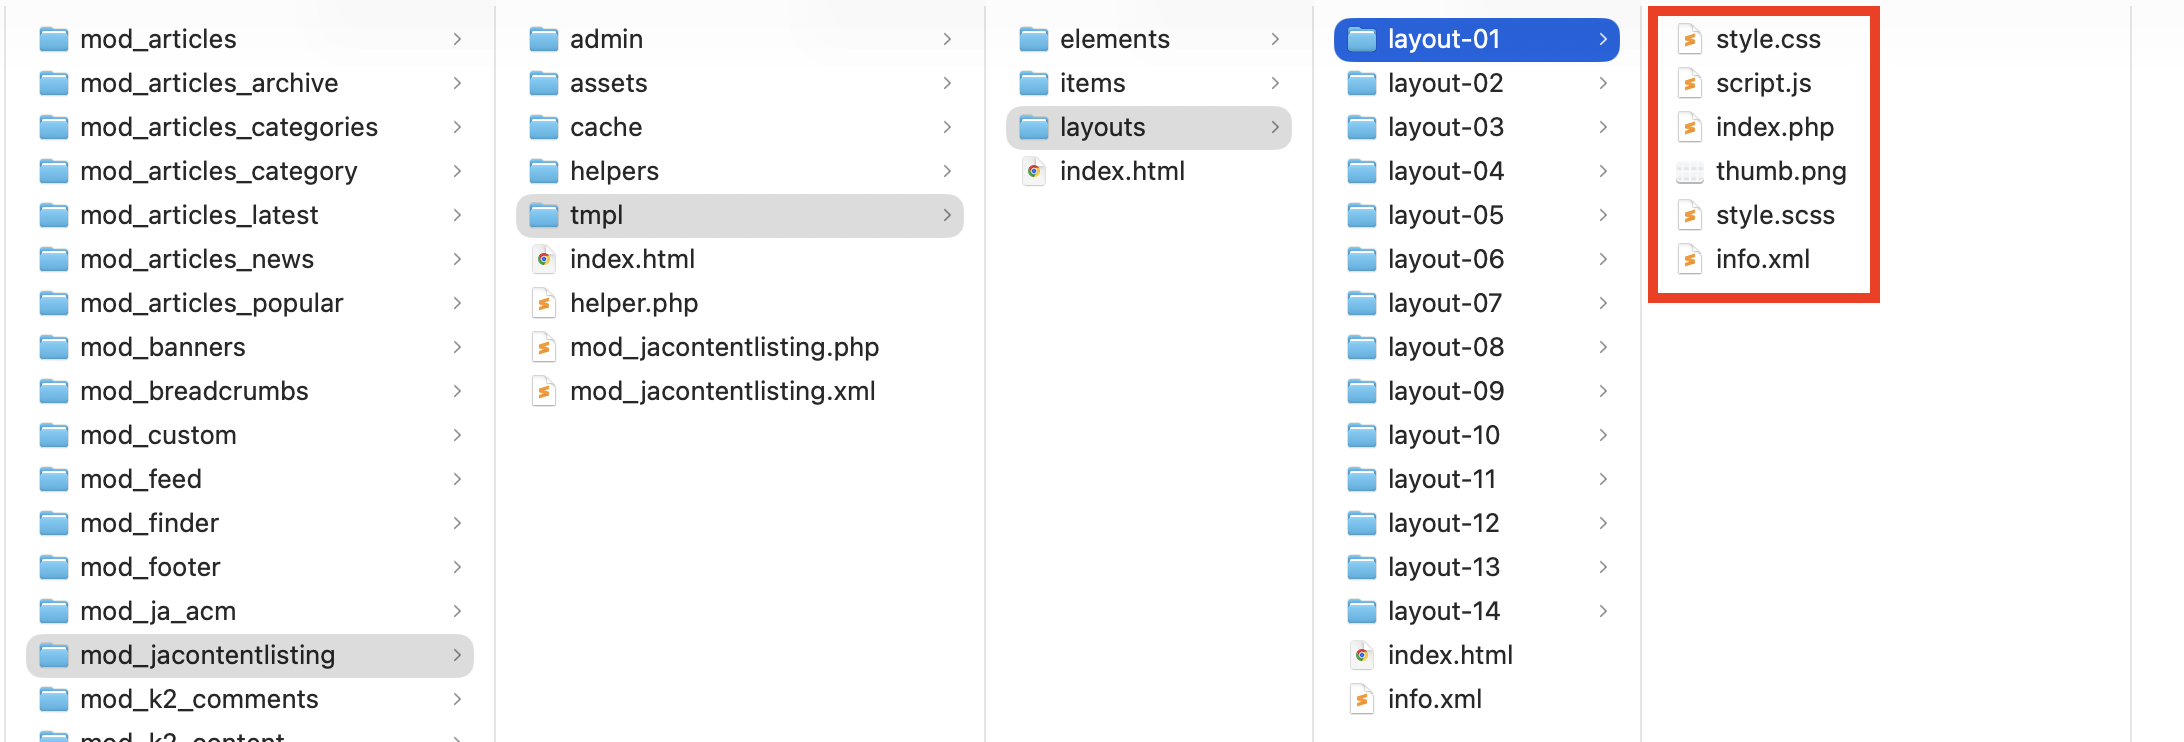The width and height of the screenshot is (2184, 742).
Task: Expand layout-10 with its chevron
Action: 1603,435
